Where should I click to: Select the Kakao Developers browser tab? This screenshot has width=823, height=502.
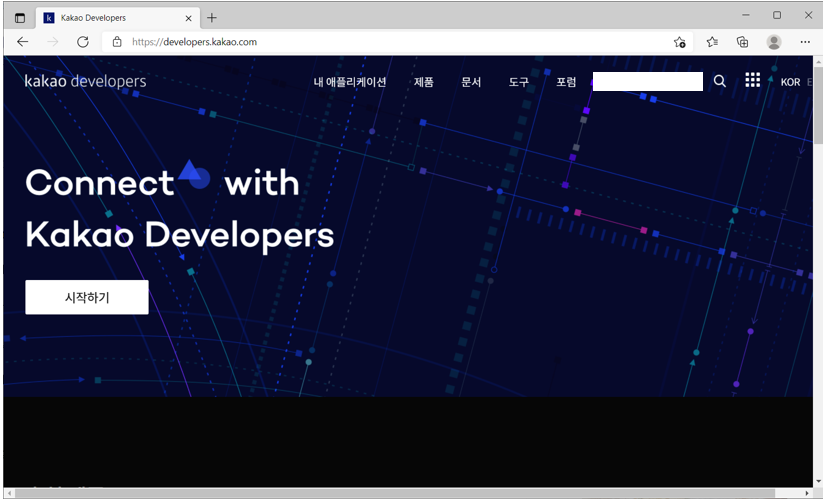[118, 18]
